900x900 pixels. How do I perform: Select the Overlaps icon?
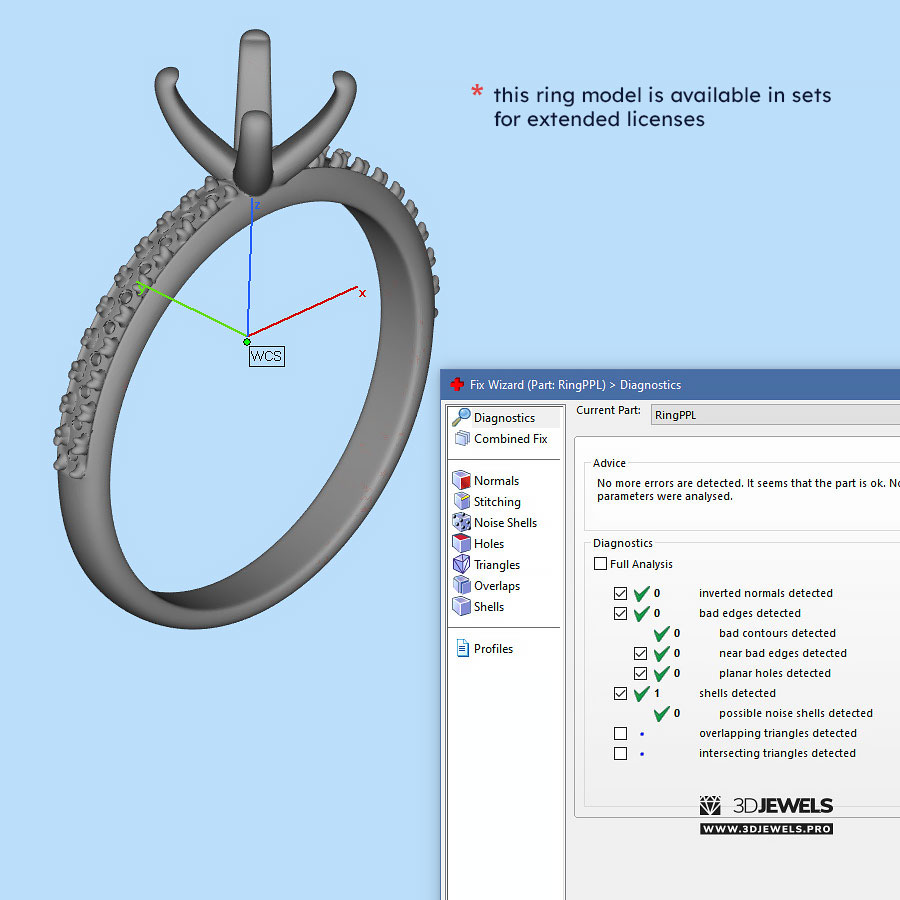[461, 586]
